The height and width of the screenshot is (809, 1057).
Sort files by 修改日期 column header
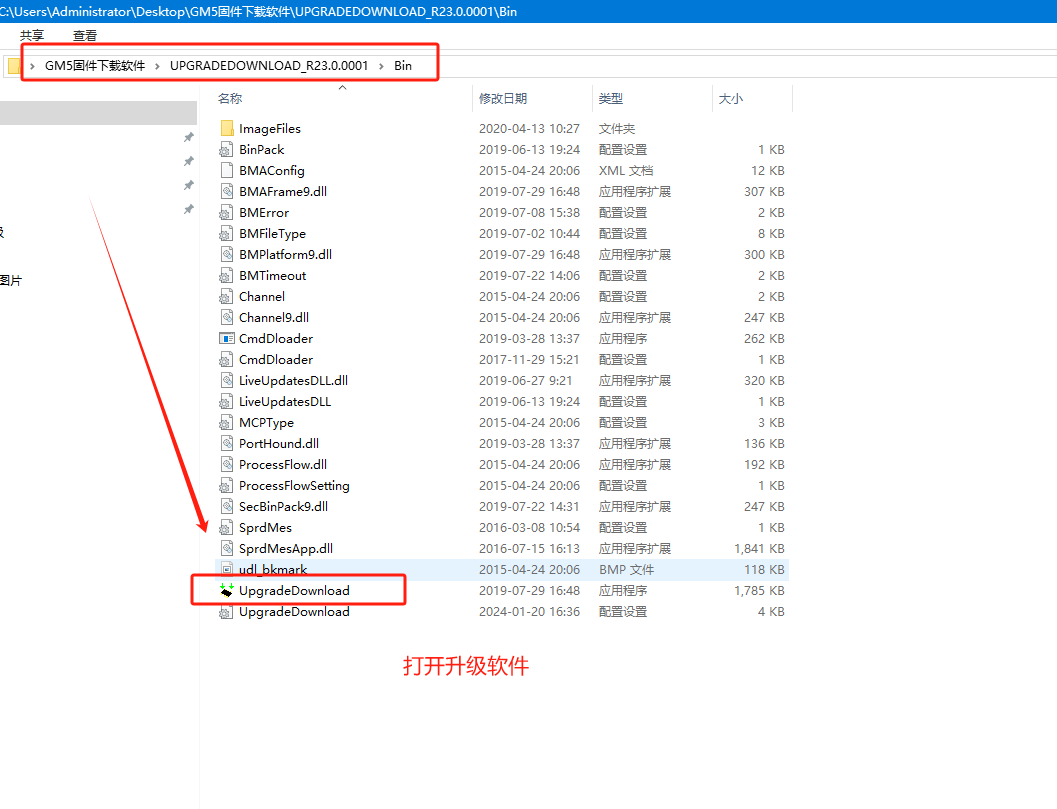click(503, 99)
